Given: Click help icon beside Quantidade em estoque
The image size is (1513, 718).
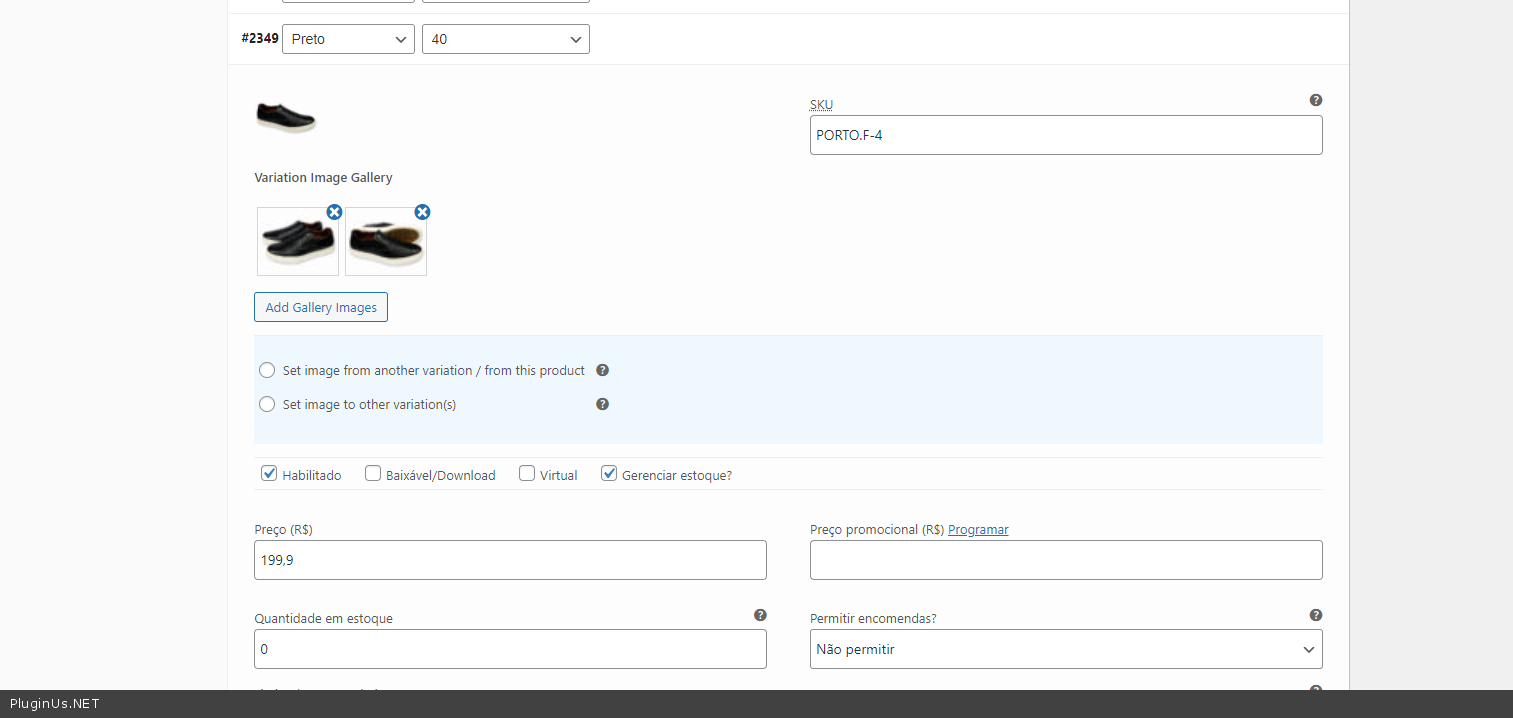Looking at the screenshot, I should [760, 615].
